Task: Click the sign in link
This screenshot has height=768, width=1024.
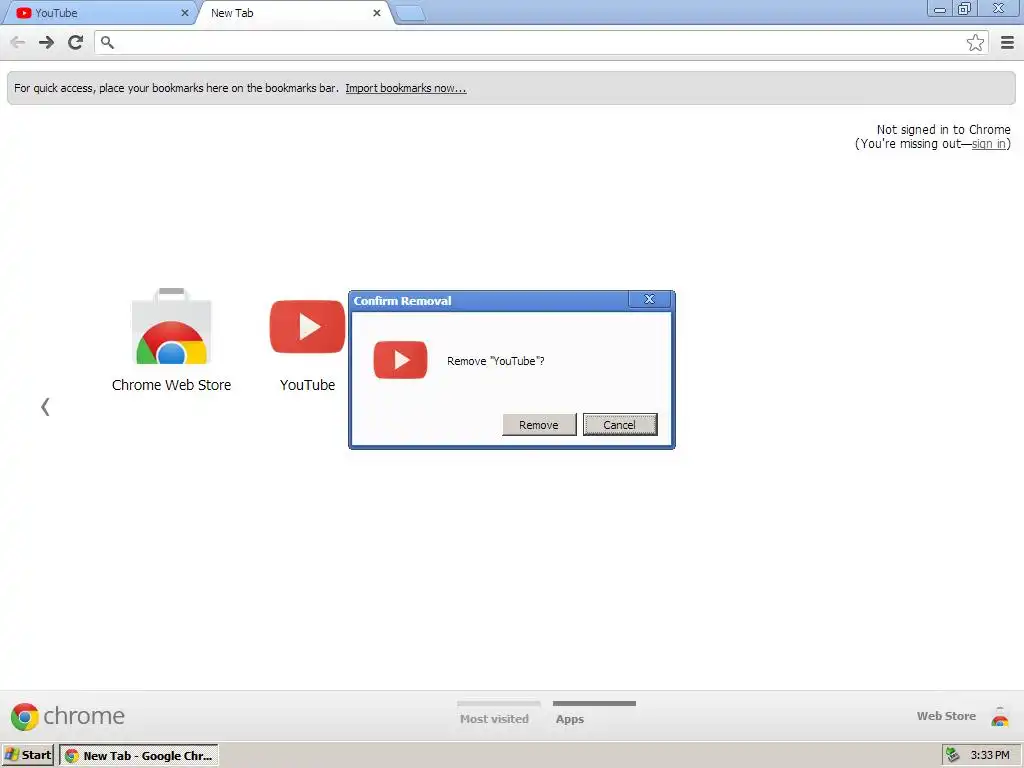Action: pos(988,144)
